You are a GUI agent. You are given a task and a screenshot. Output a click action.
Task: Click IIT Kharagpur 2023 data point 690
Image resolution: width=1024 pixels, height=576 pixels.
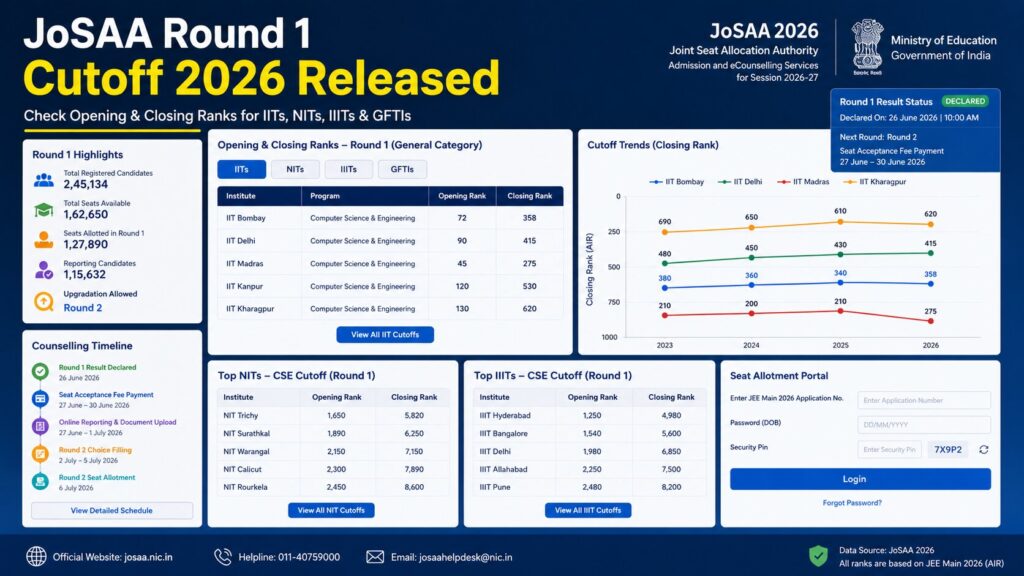point(665,232)
